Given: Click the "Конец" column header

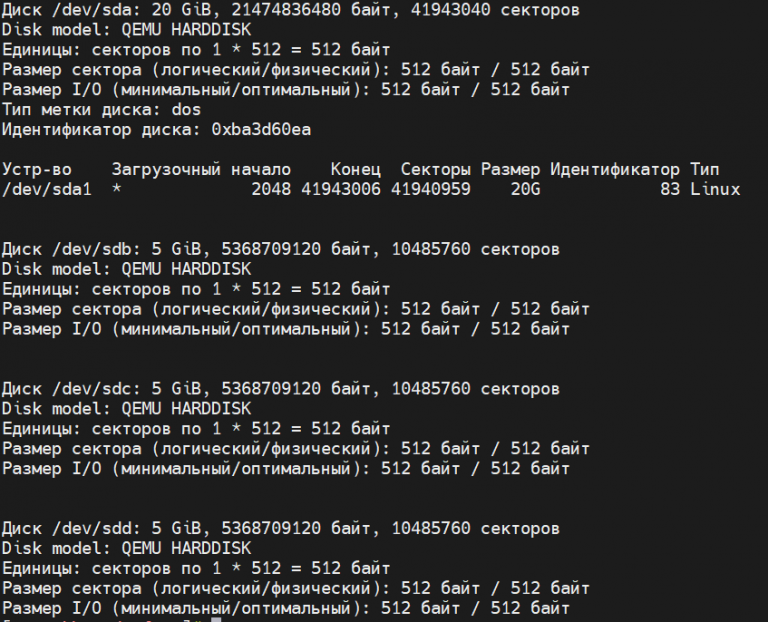Looking at the screenshot, I should (355, 169).
